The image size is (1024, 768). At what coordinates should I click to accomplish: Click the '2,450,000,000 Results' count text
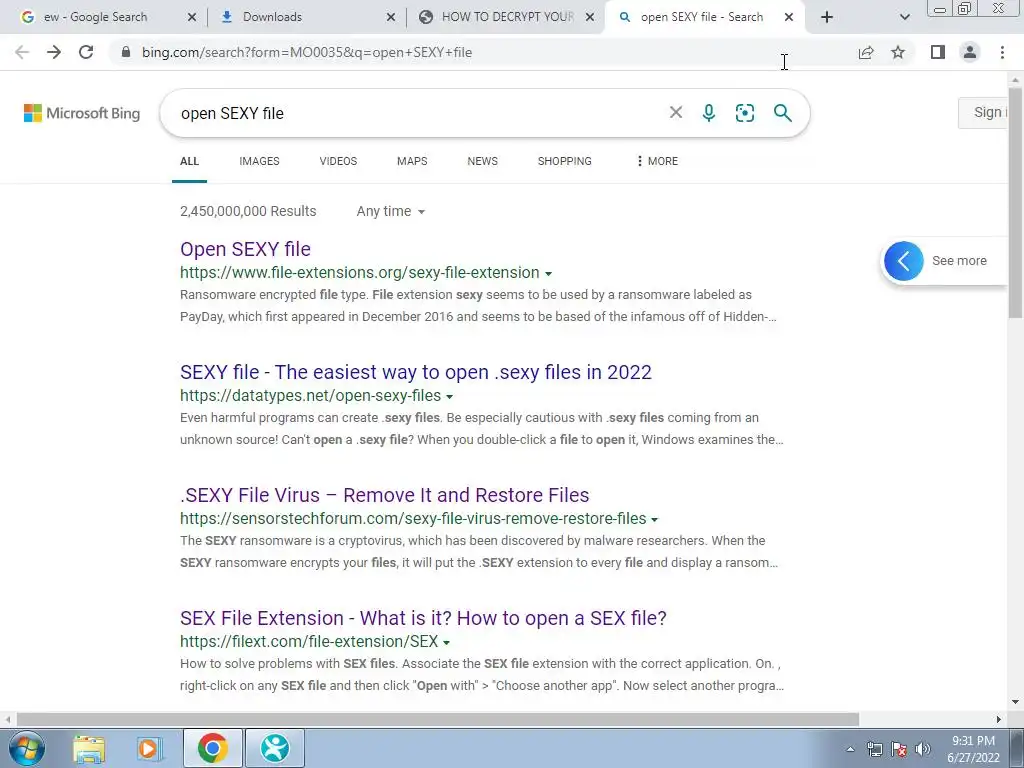(248, 211)
